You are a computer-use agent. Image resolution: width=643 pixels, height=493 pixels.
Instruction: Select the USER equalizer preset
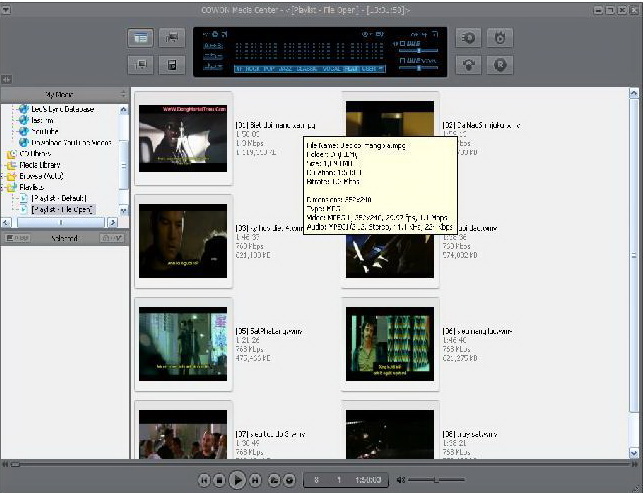[369, 69]
